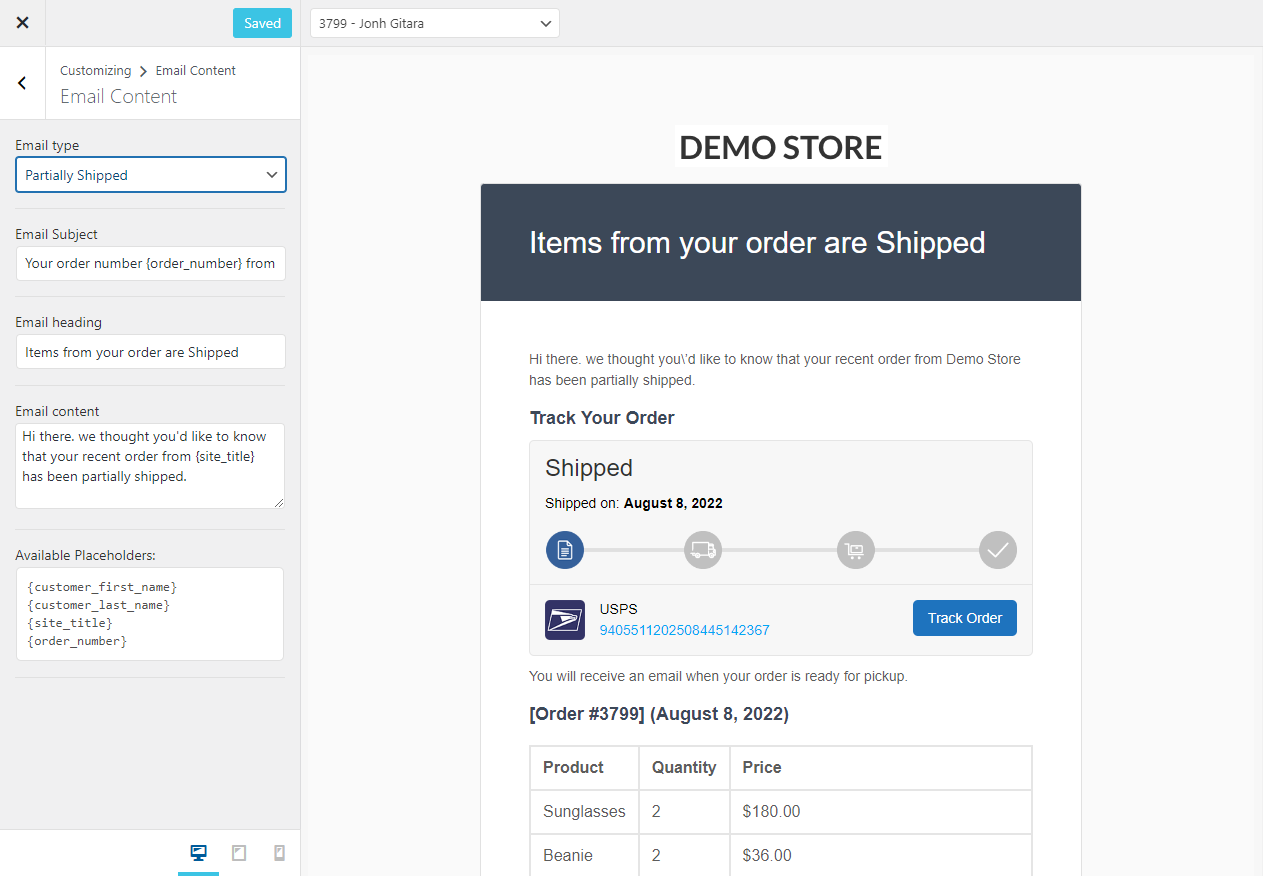Click the Customizing breadcrumb link
Screen dimensions: 1263x876
(x=95, y=70)
